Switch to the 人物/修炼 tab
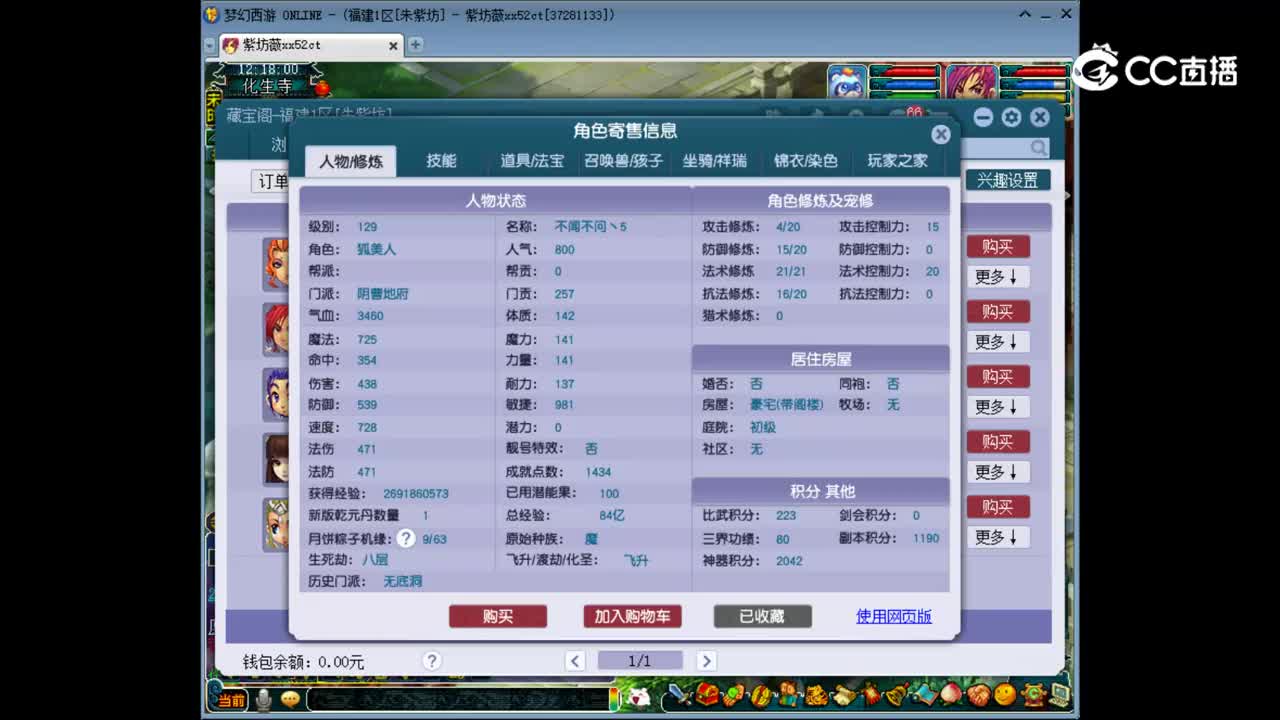The width and height of the screenshot is (1280, 720). (x=351, y=161)
